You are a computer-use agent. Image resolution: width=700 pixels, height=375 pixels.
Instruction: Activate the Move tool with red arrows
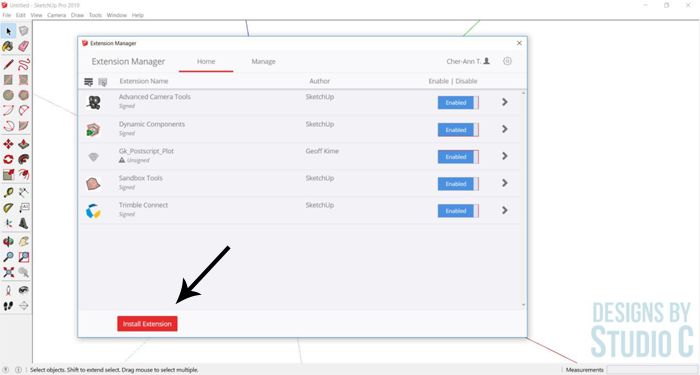(x=8, y=144)
